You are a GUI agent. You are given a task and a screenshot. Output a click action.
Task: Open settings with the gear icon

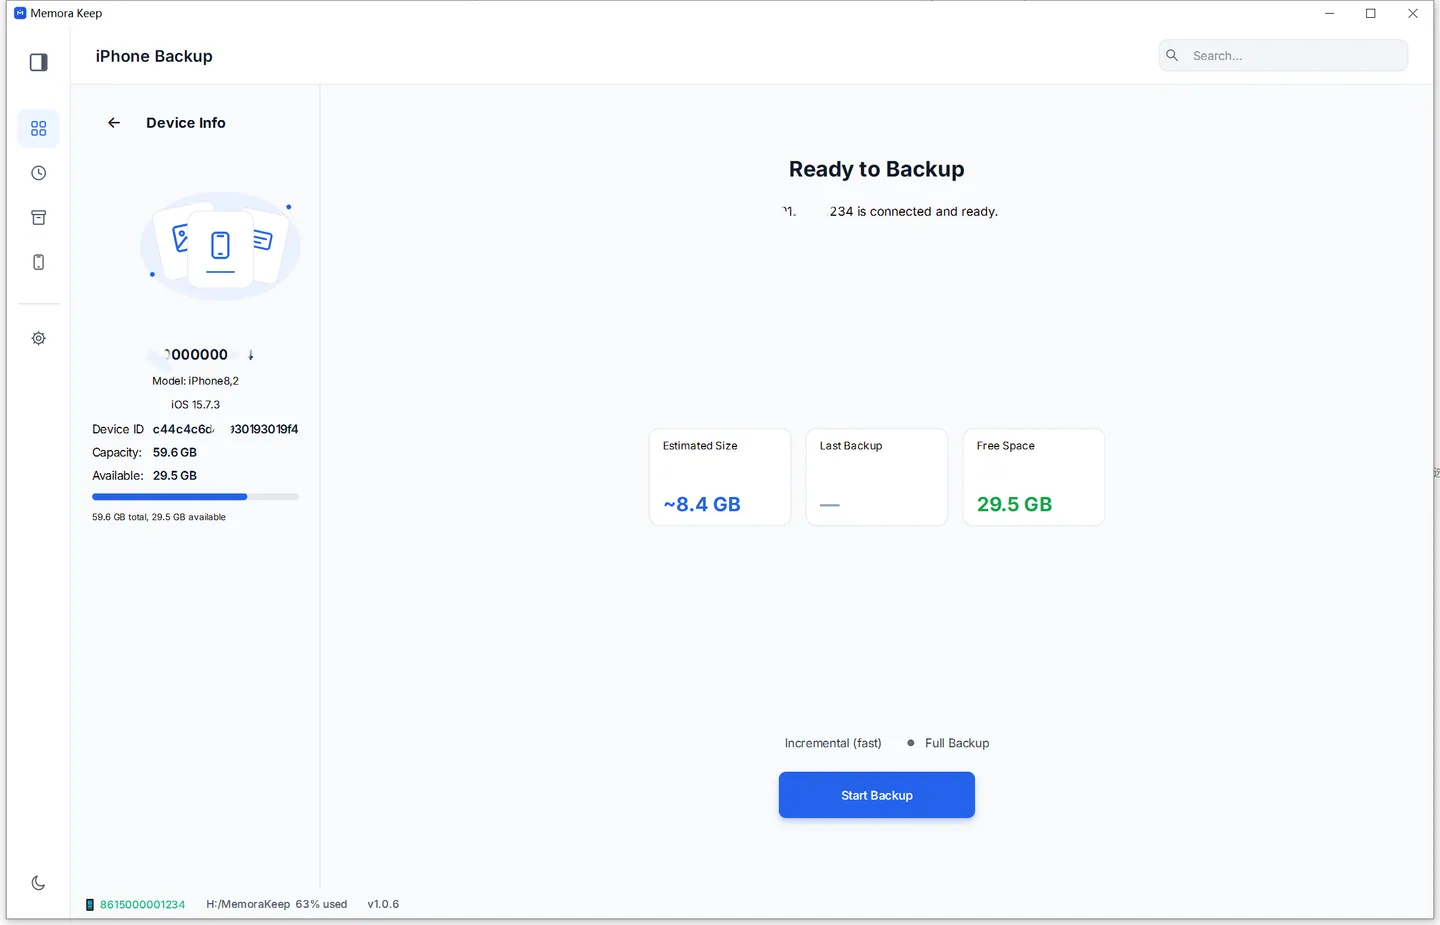click(x=39, y=338)
